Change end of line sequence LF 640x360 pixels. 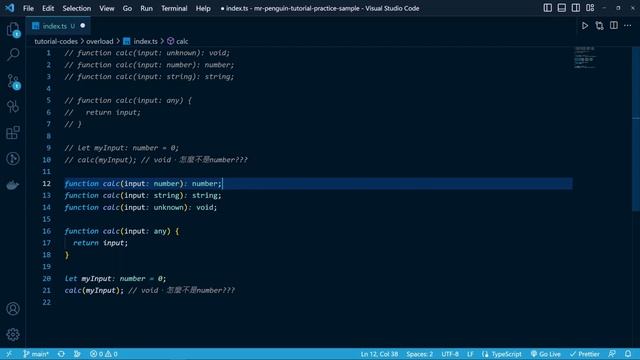coord(470,354)
